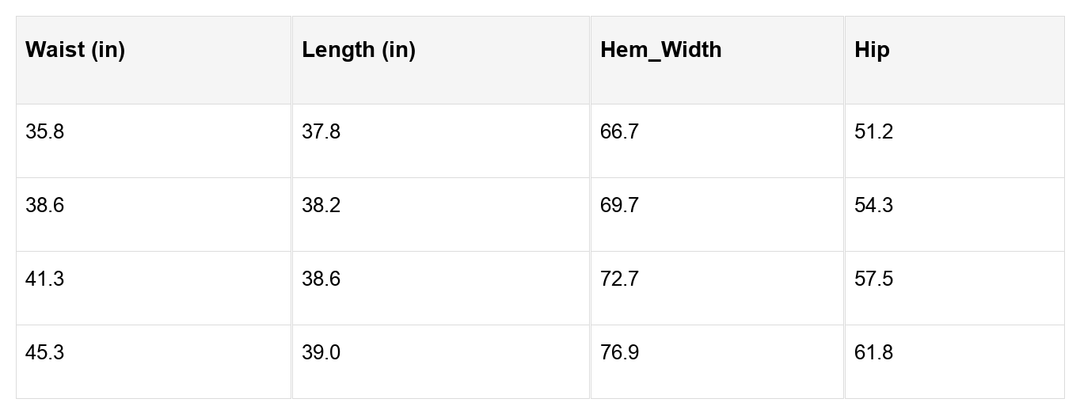The image size is (1080, 414).
Task: Click the hip cell 57.5
Action: click(874, 279)
